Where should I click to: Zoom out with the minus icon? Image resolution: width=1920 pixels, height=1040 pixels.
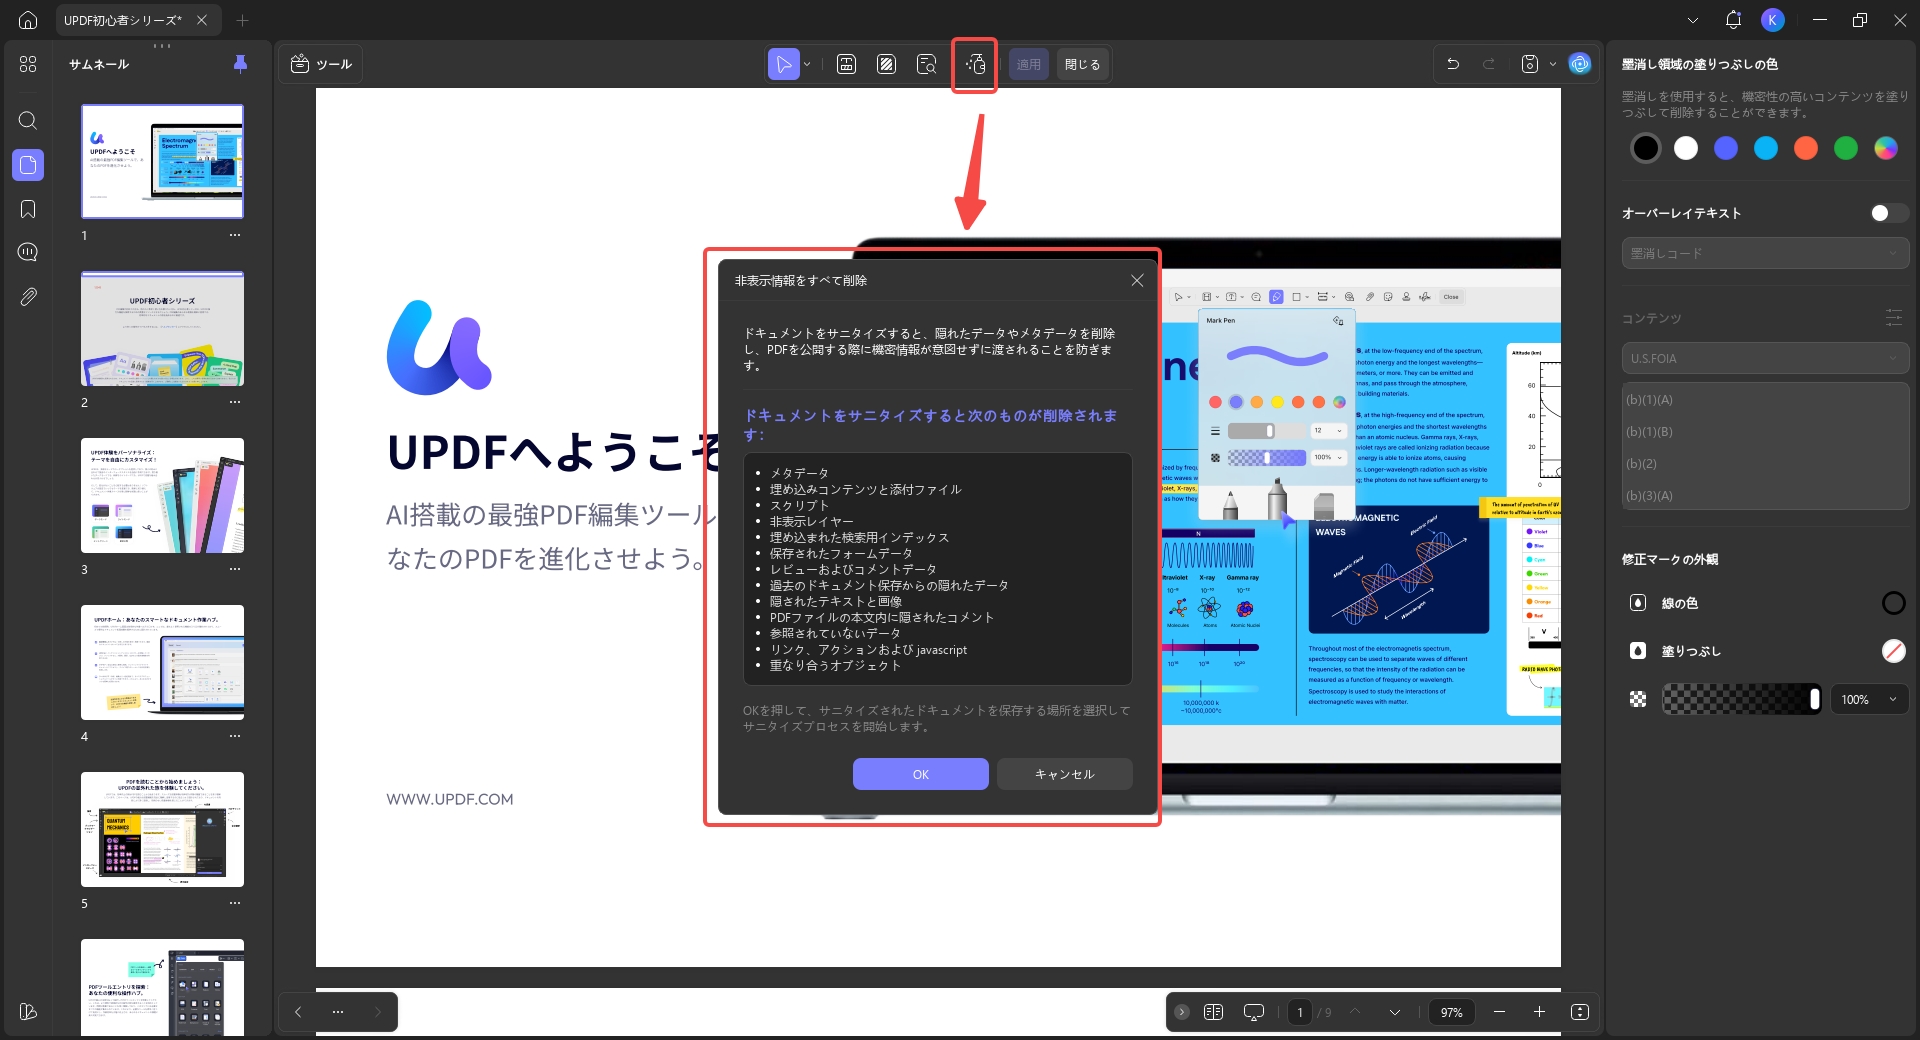pyautogui.click(x=1499, y=1012)
